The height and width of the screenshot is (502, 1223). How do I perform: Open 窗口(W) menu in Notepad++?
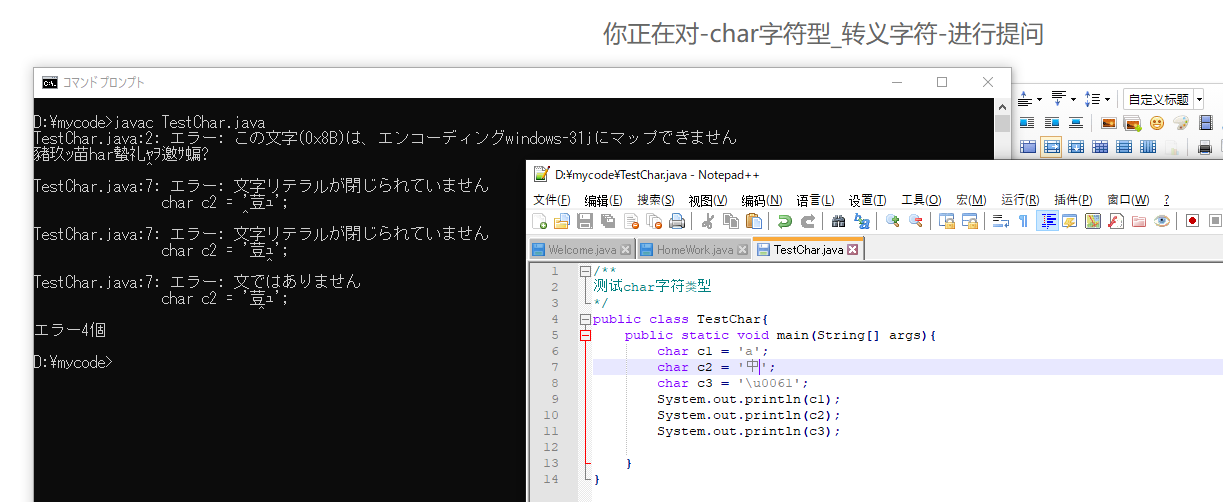tap(1128, 200)
